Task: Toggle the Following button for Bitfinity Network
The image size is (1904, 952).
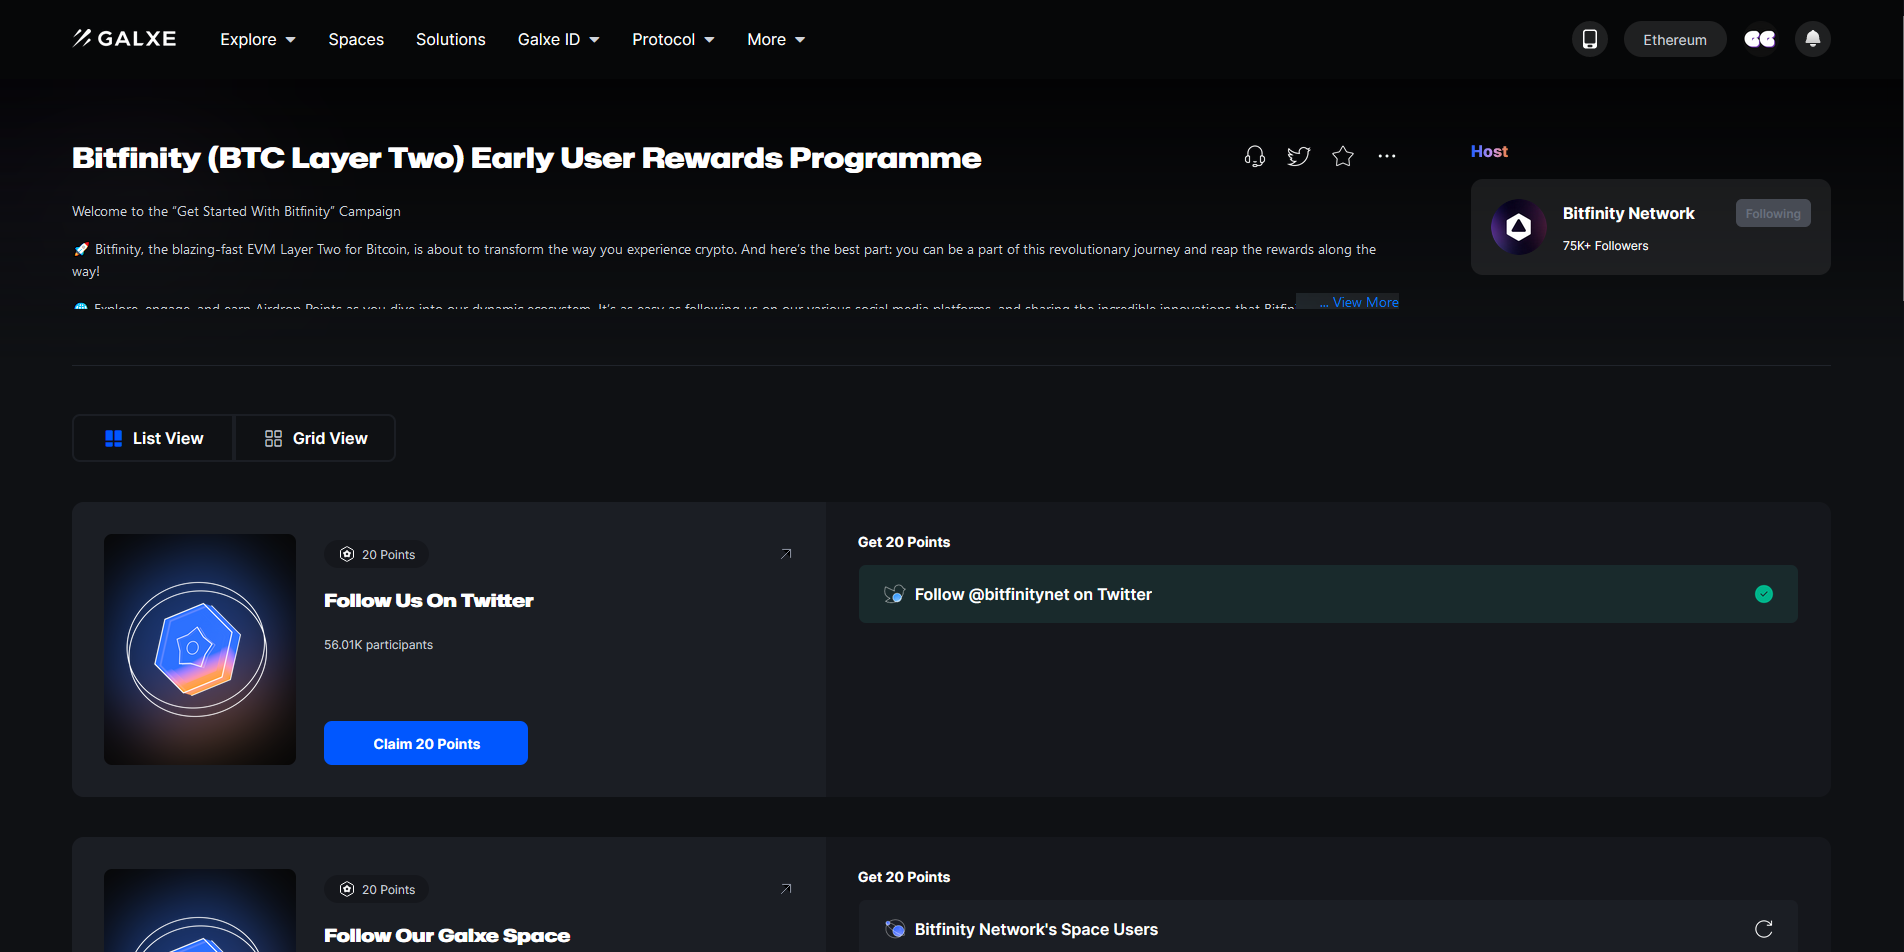Action: click(x=1772, y=213)
